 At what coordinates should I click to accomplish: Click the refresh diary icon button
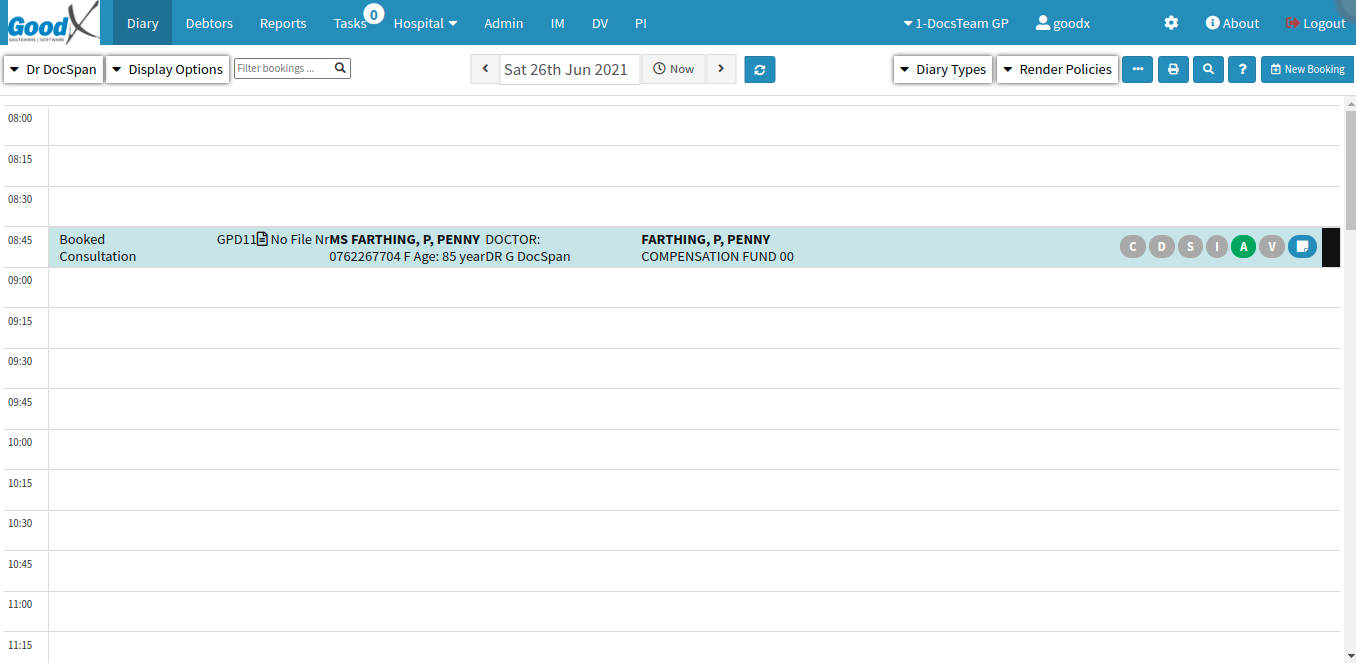pyautogui.click(x=759, y=69)
